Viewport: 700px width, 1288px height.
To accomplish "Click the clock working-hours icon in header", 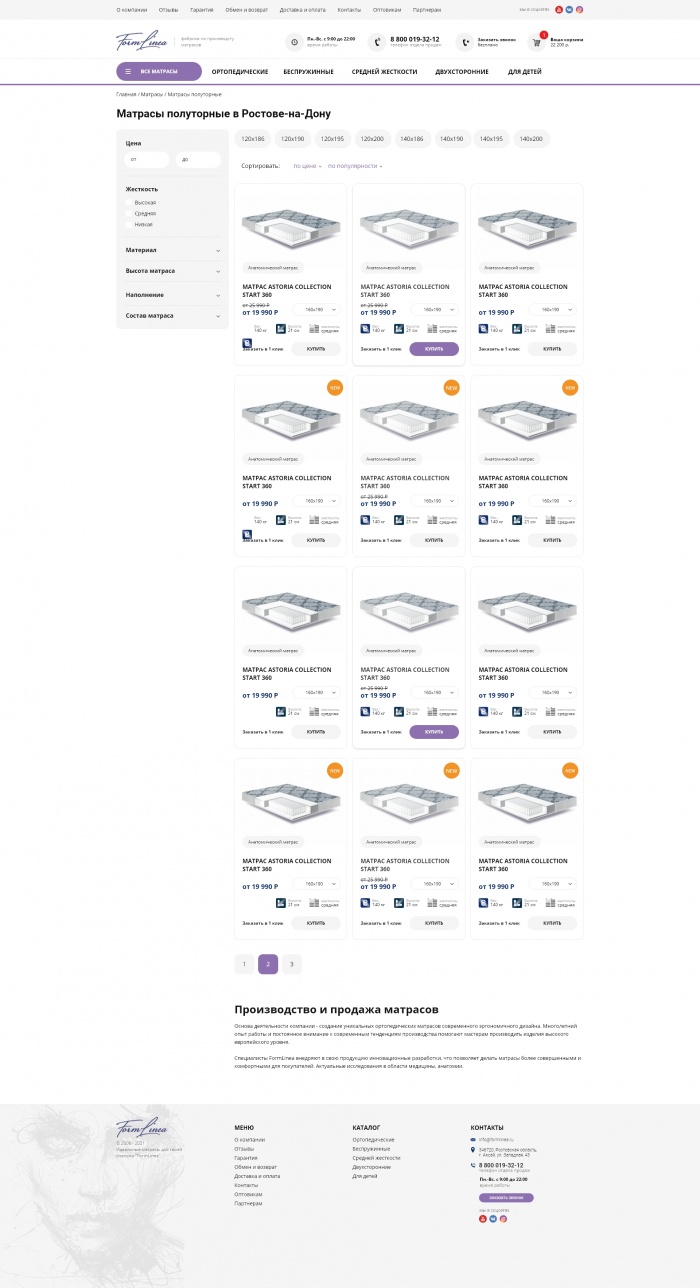I will (294, 42).
